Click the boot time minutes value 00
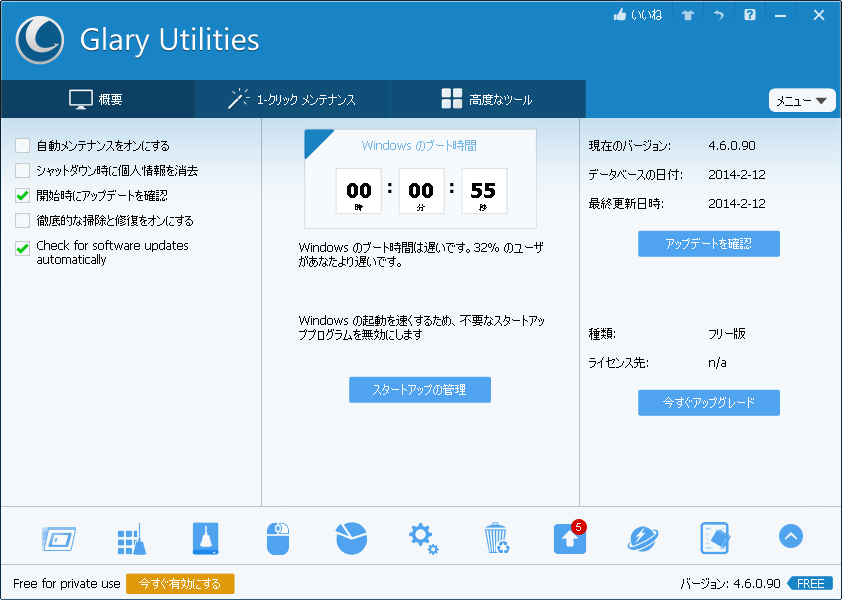 [x=421, y=191]
